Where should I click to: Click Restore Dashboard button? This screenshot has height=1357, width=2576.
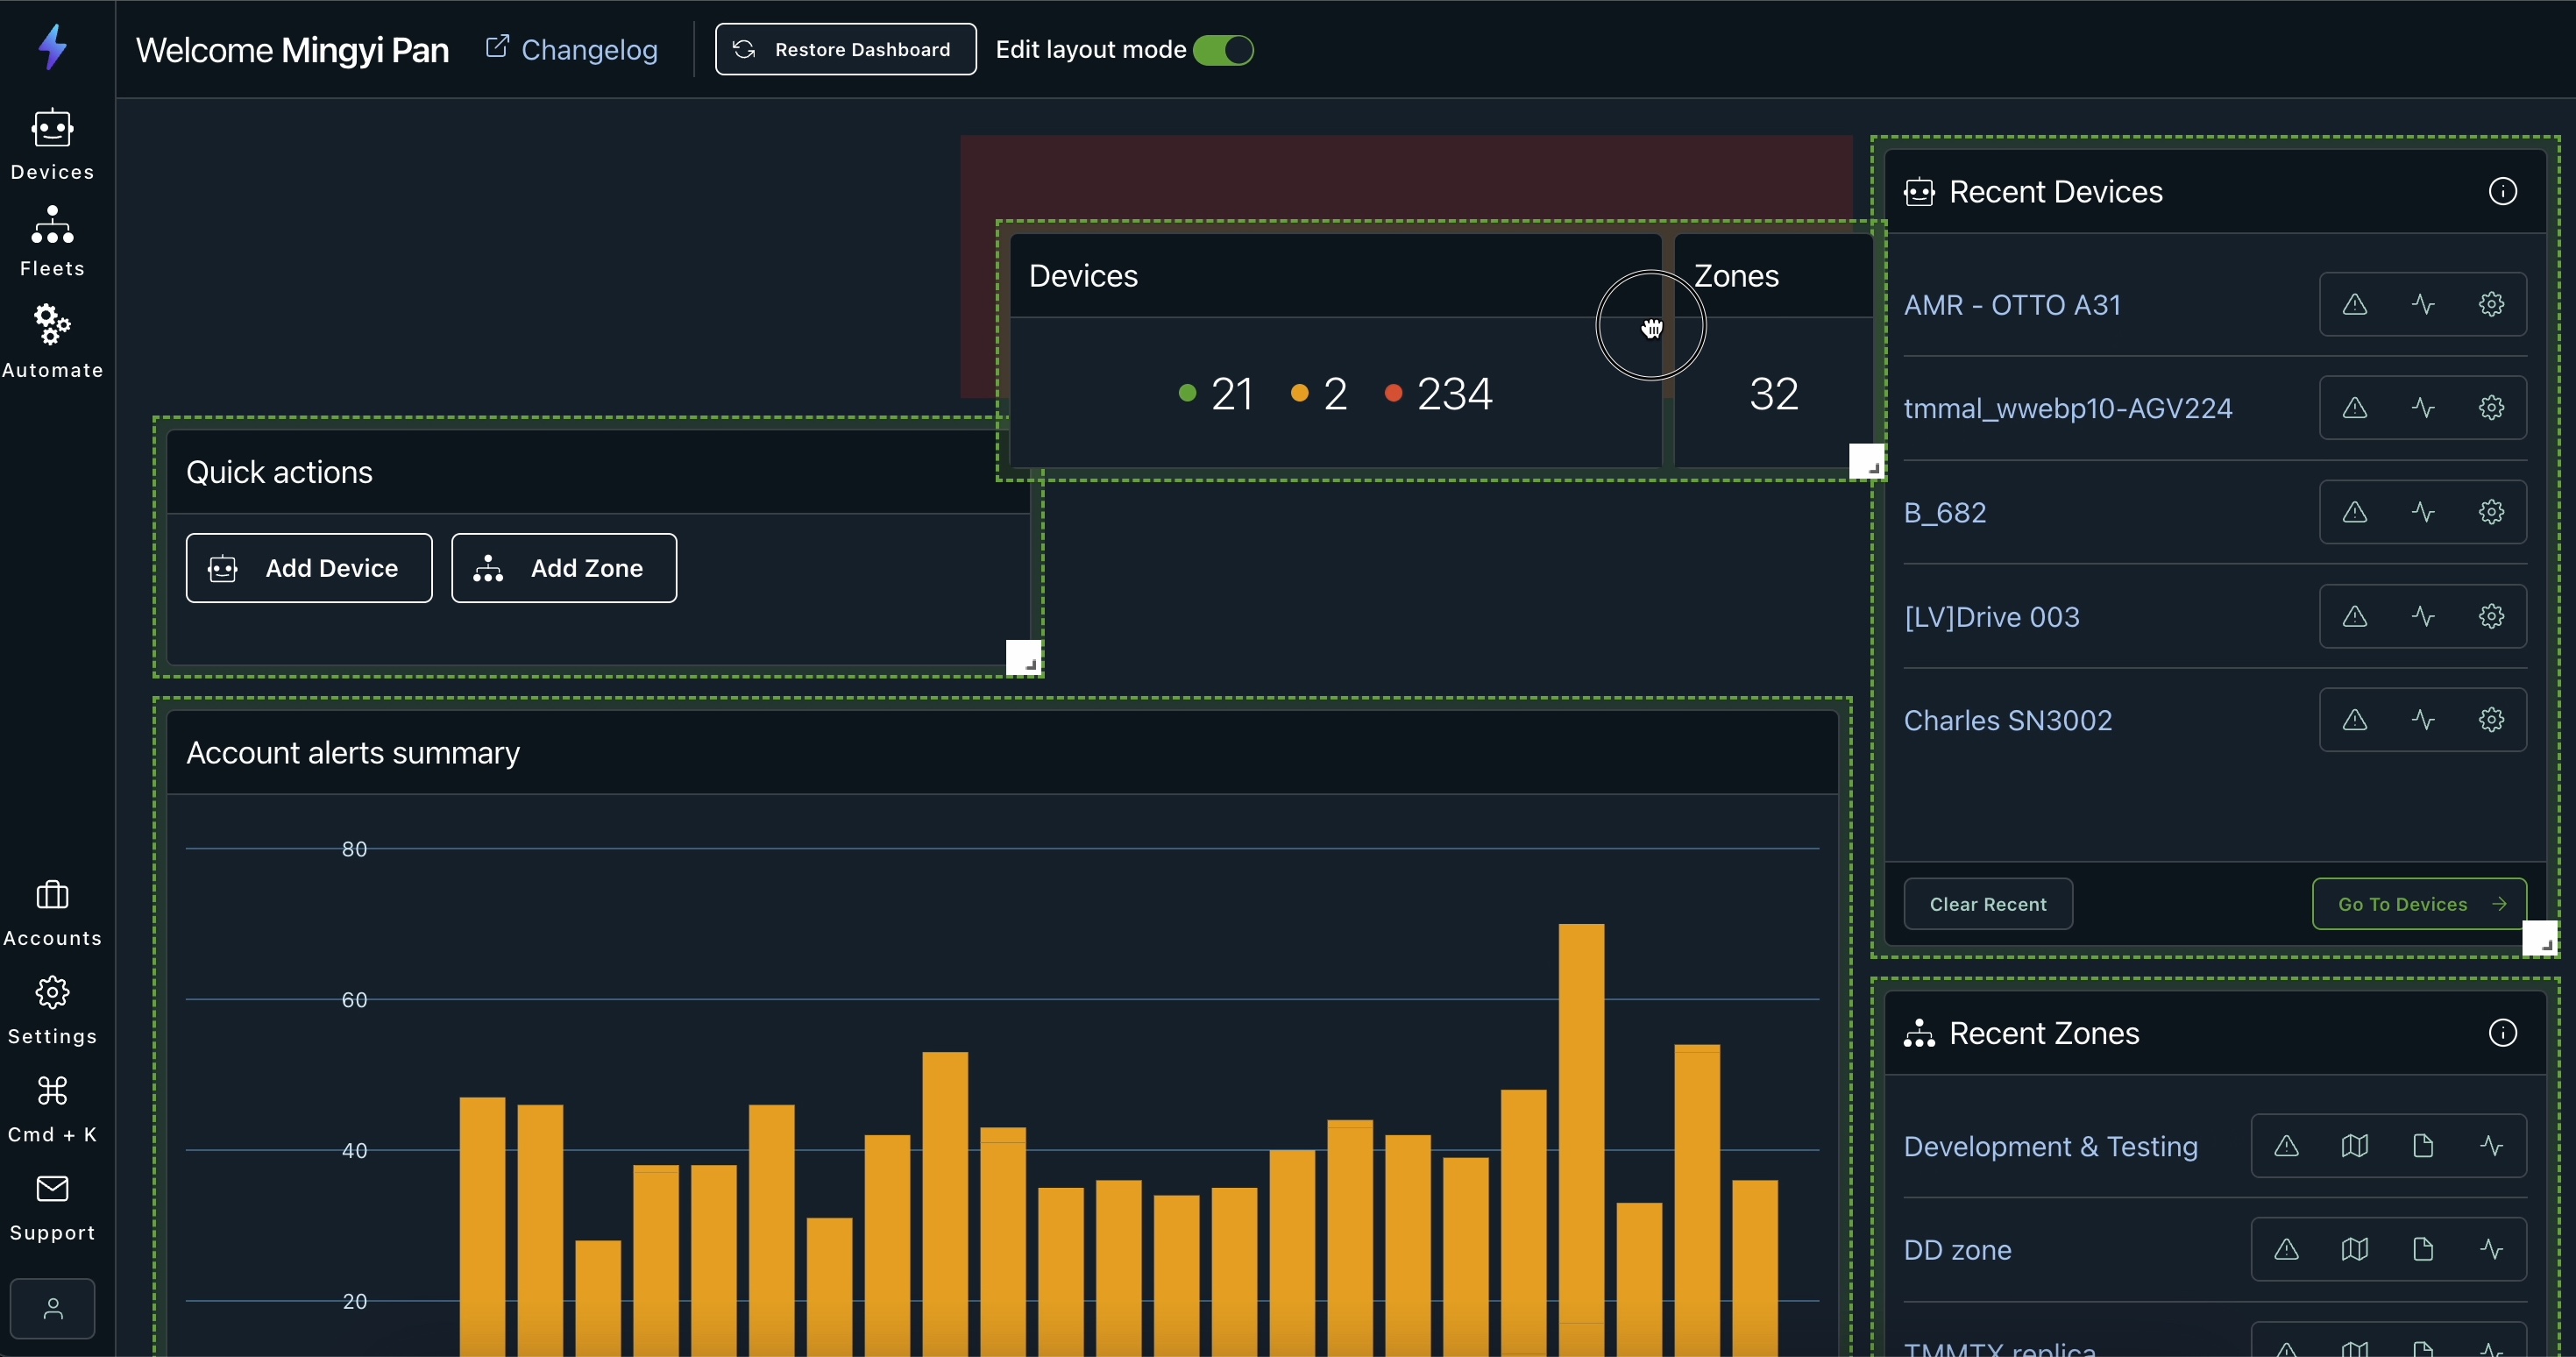click(x=845, y=50)
